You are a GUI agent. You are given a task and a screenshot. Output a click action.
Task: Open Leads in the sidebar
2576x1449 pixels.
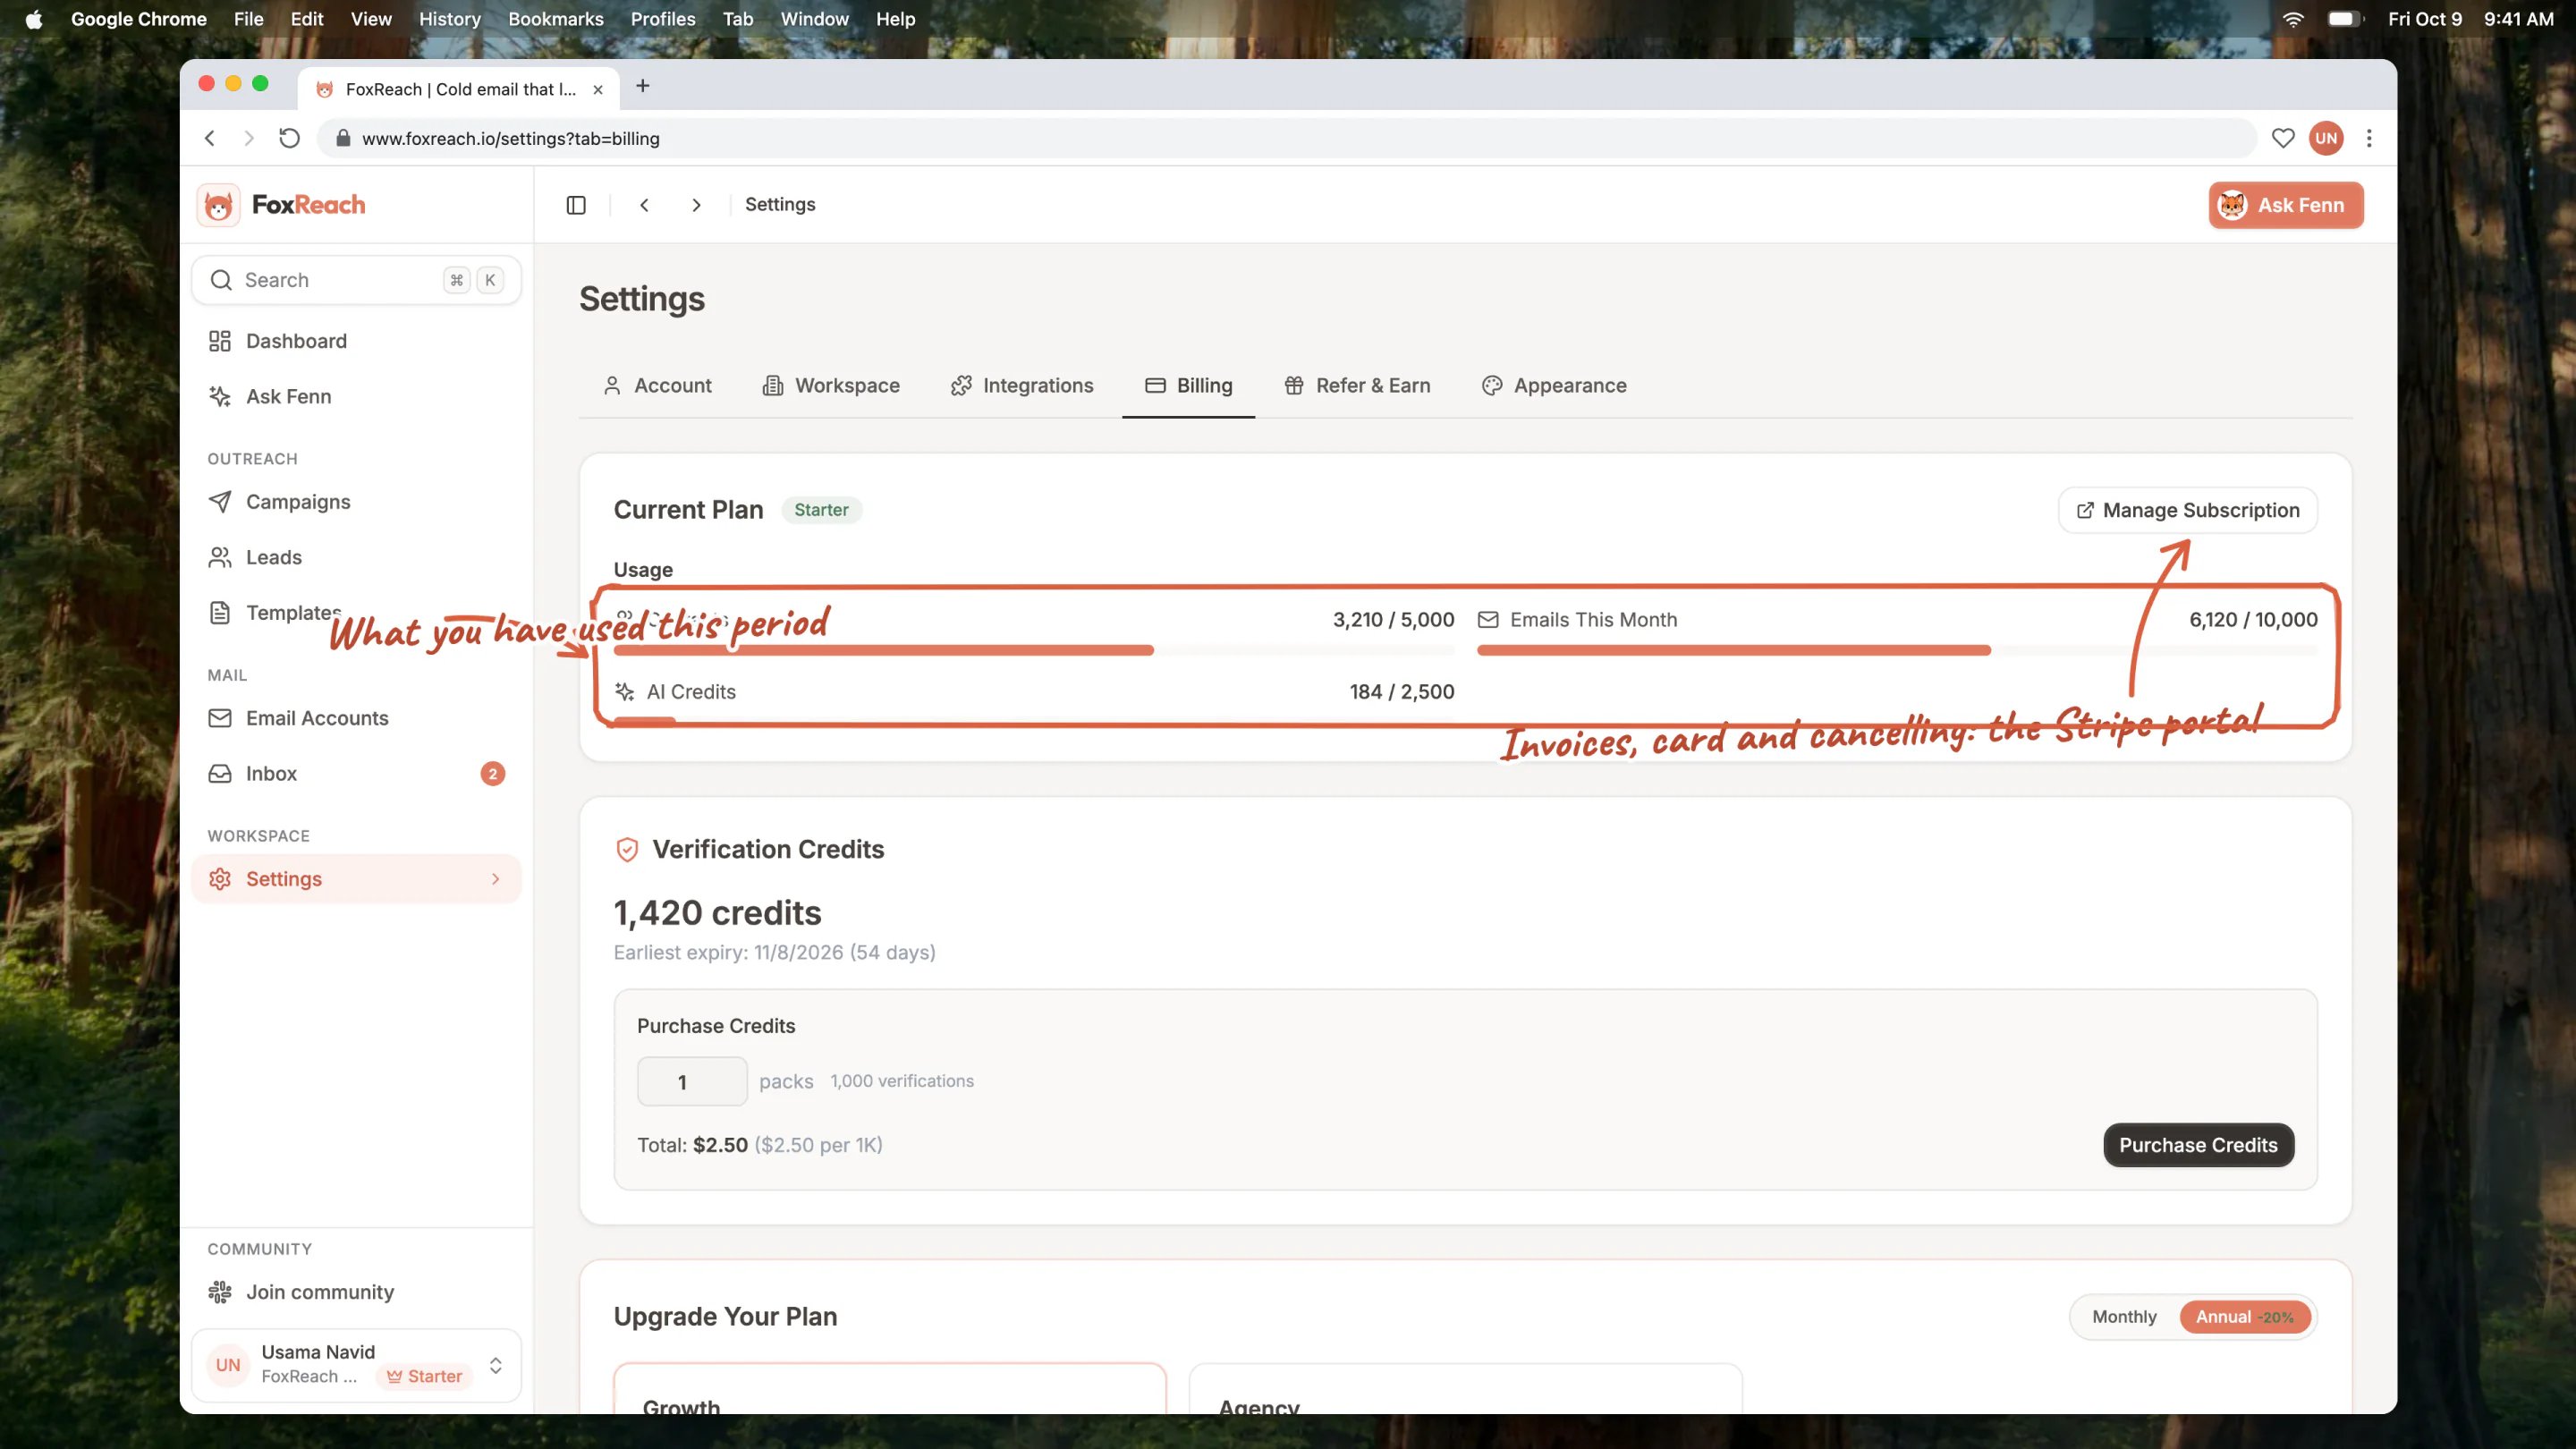[x=356, y=557]
